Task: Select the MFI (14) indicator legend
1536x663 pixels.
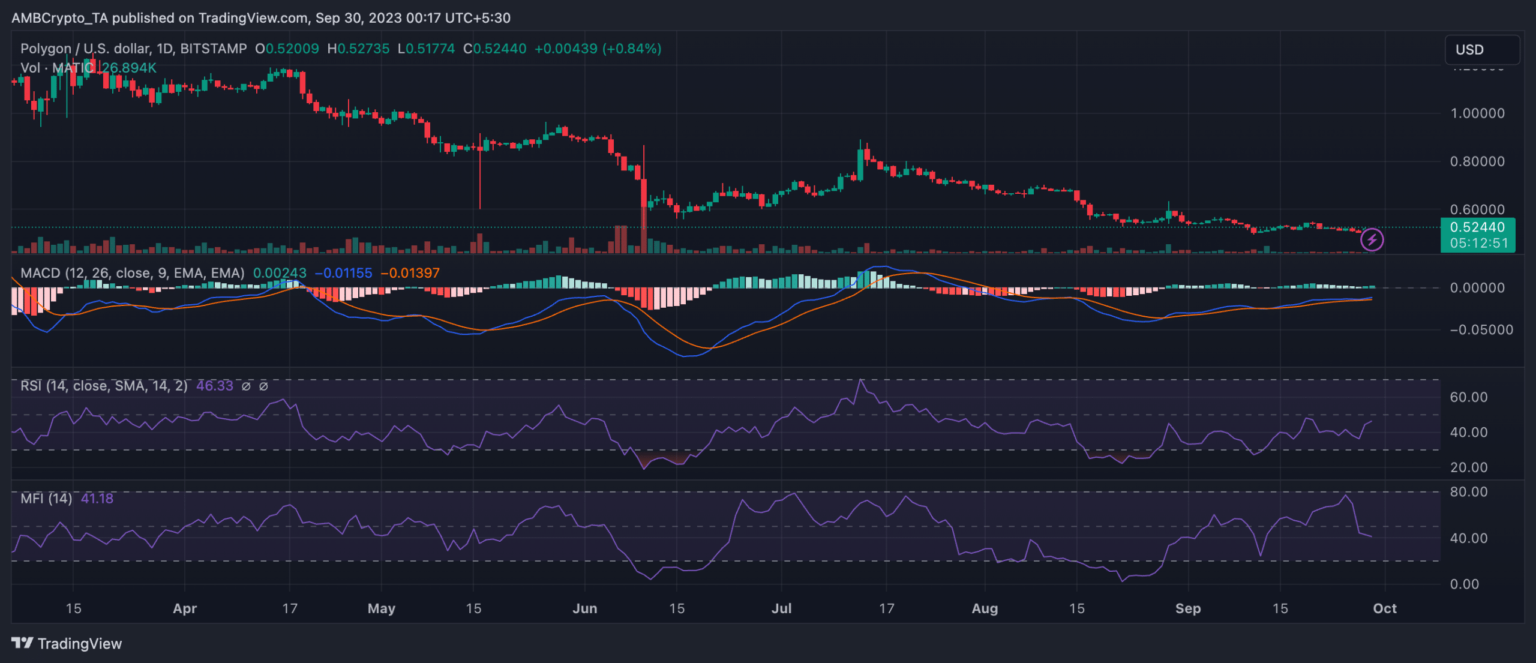Action: tap(46, 498)
